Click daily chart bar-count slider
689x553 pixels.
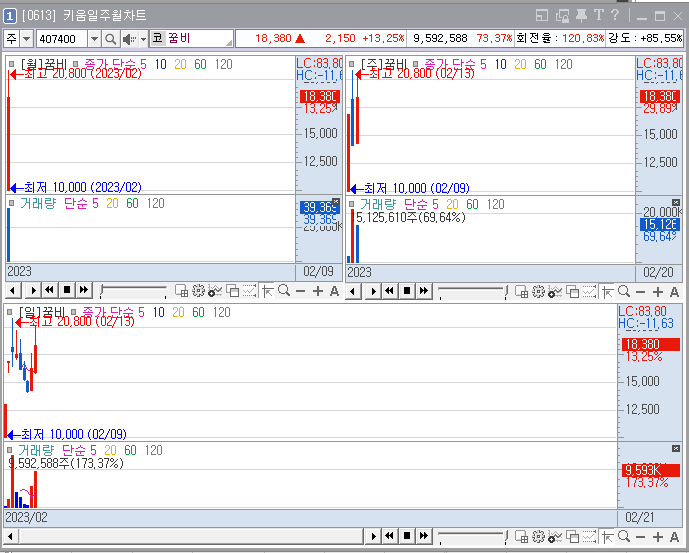[473, 536]
